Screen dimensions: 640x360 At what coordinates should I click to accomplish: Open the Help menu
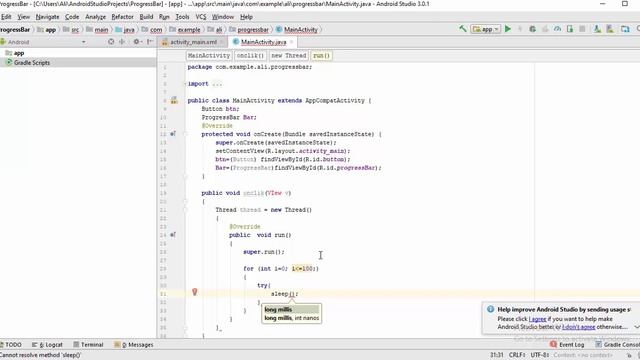click(x=246, y=17)
